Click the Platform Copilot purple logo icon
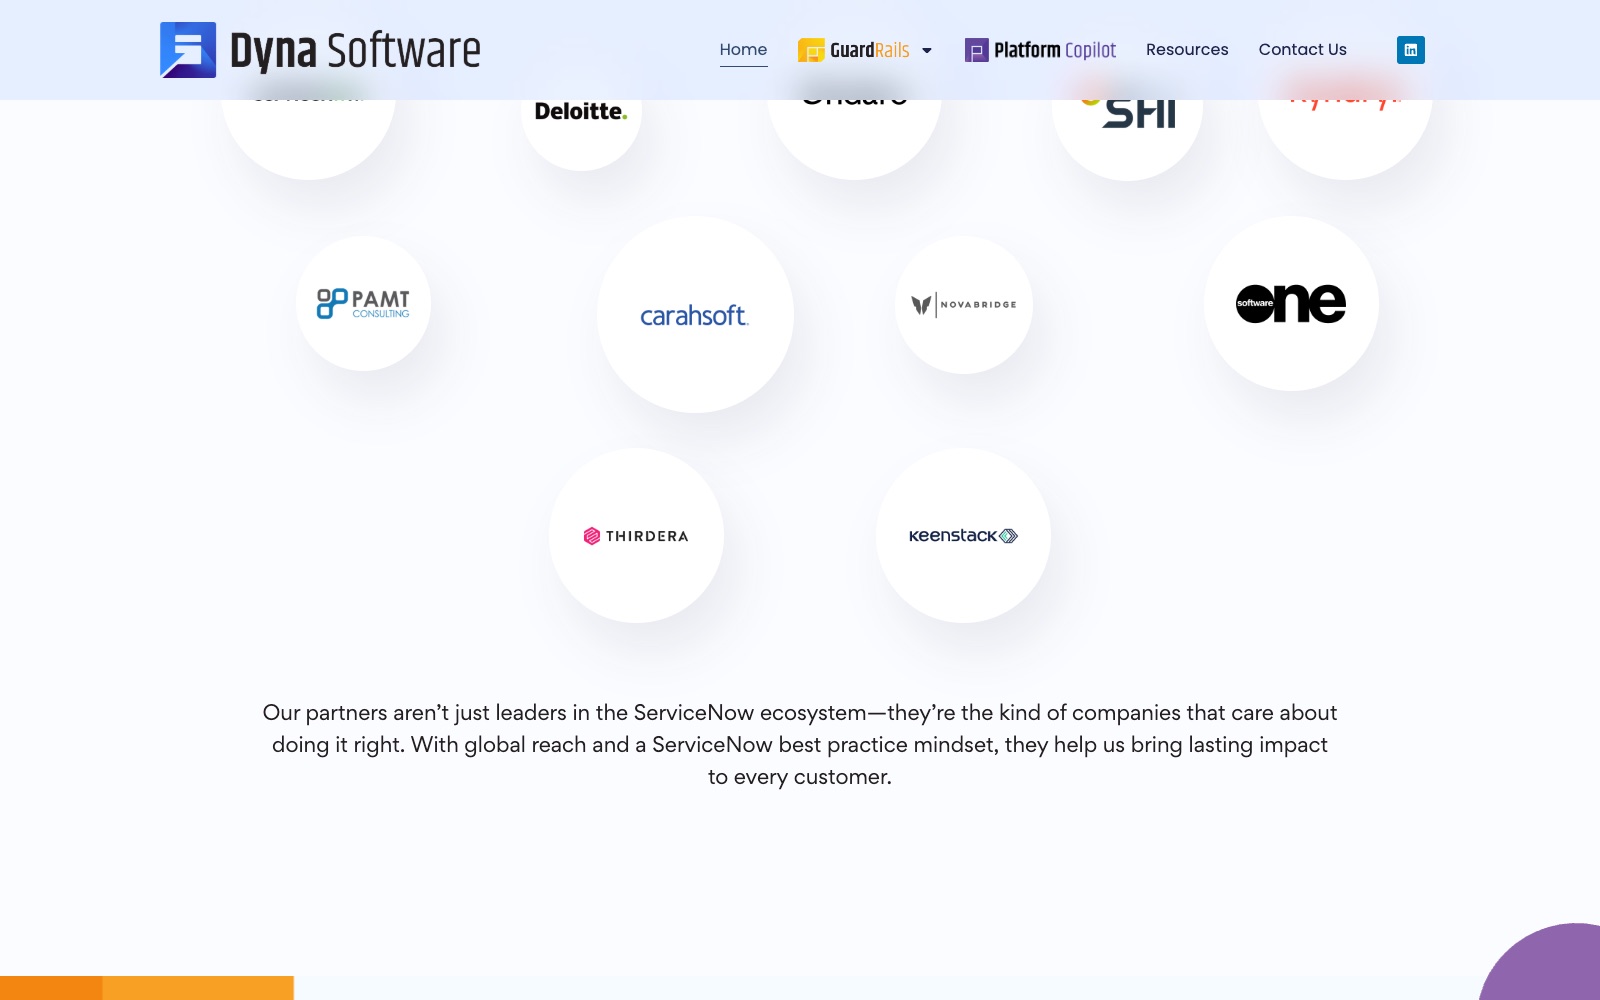 click(x=976, y=50)
